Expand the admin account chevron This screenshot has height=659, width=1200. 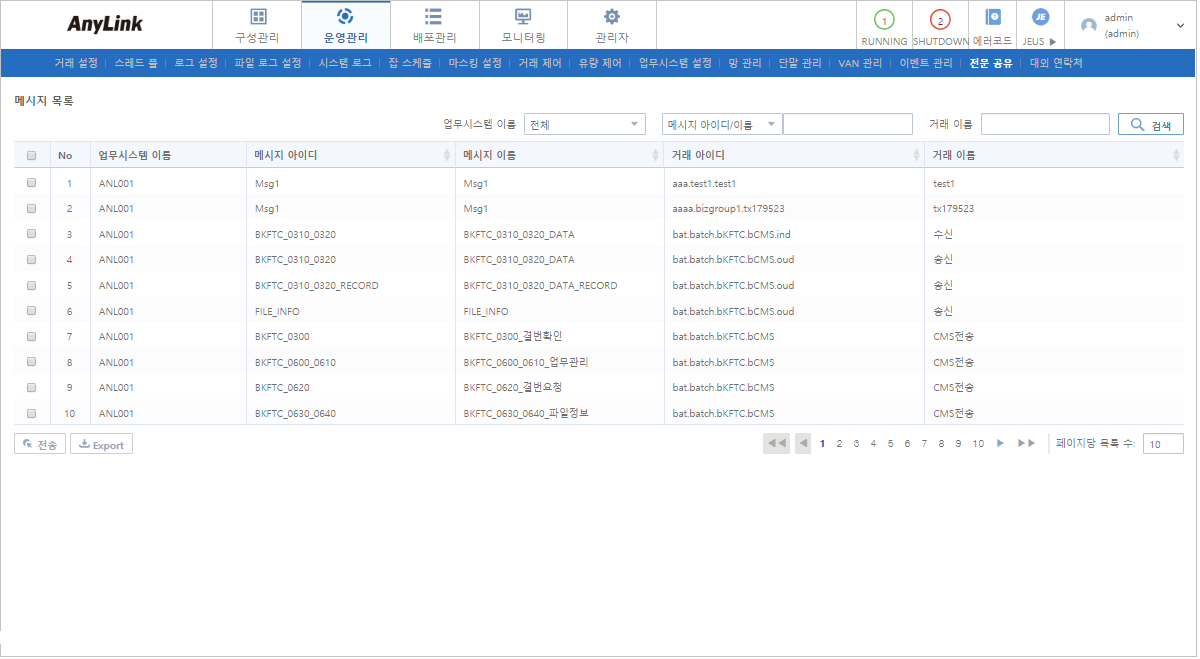point(1180,26)
